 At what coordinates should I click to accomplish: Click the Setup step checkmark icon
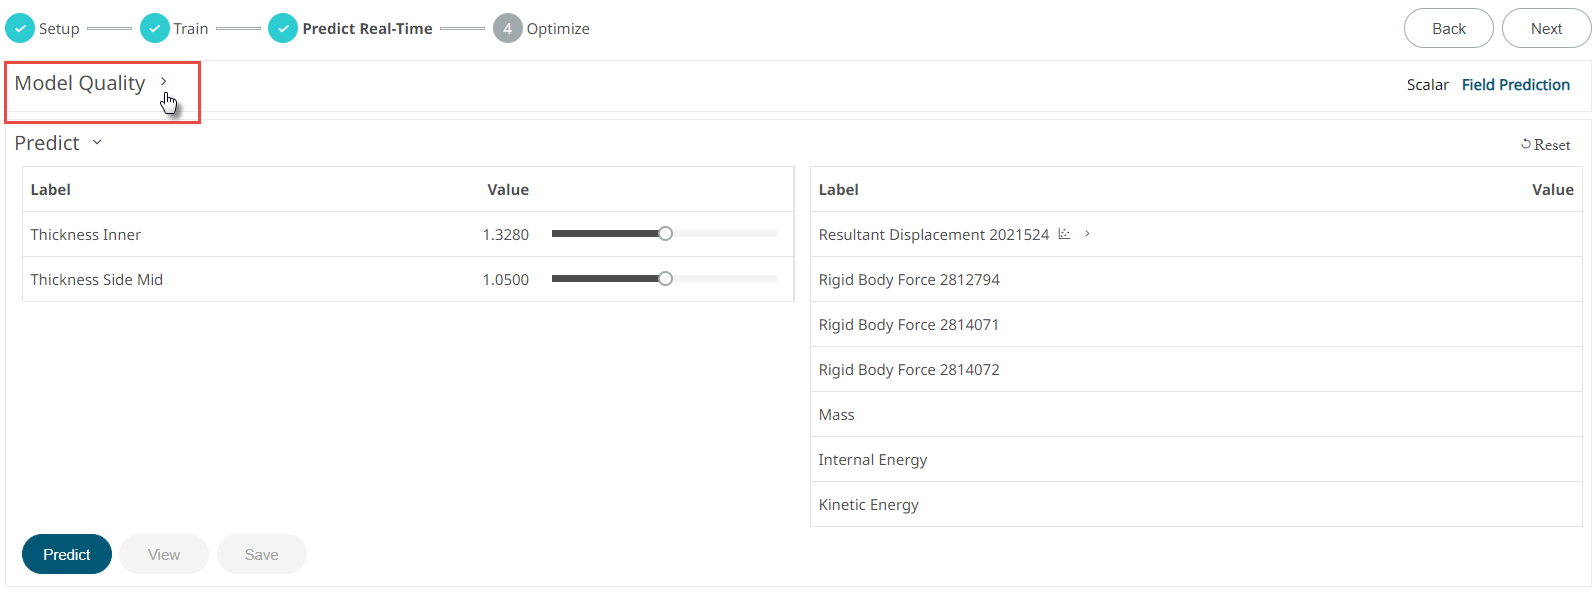point(20,28)
